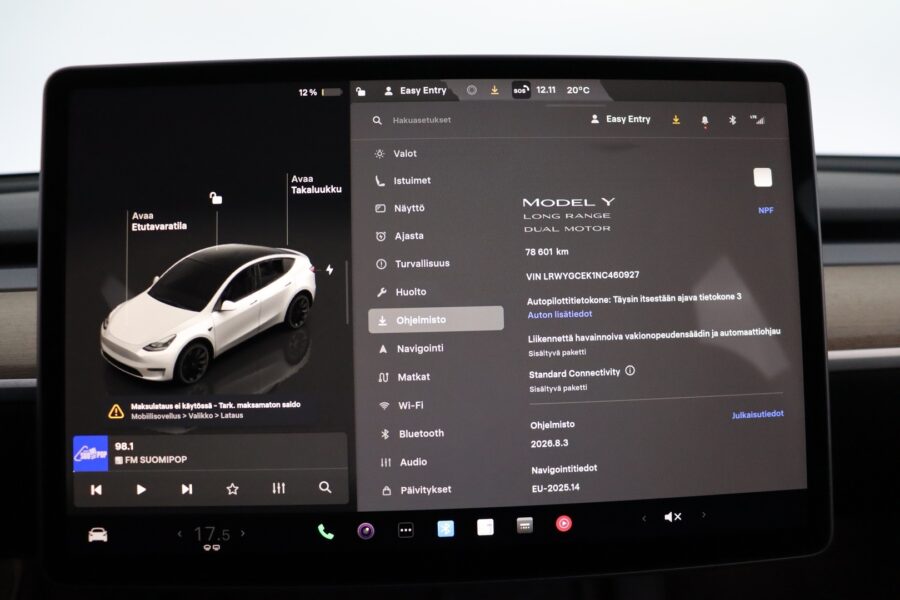Open Auton lisätiedot link
Screen dimensions: 900x600
(560, 315)
